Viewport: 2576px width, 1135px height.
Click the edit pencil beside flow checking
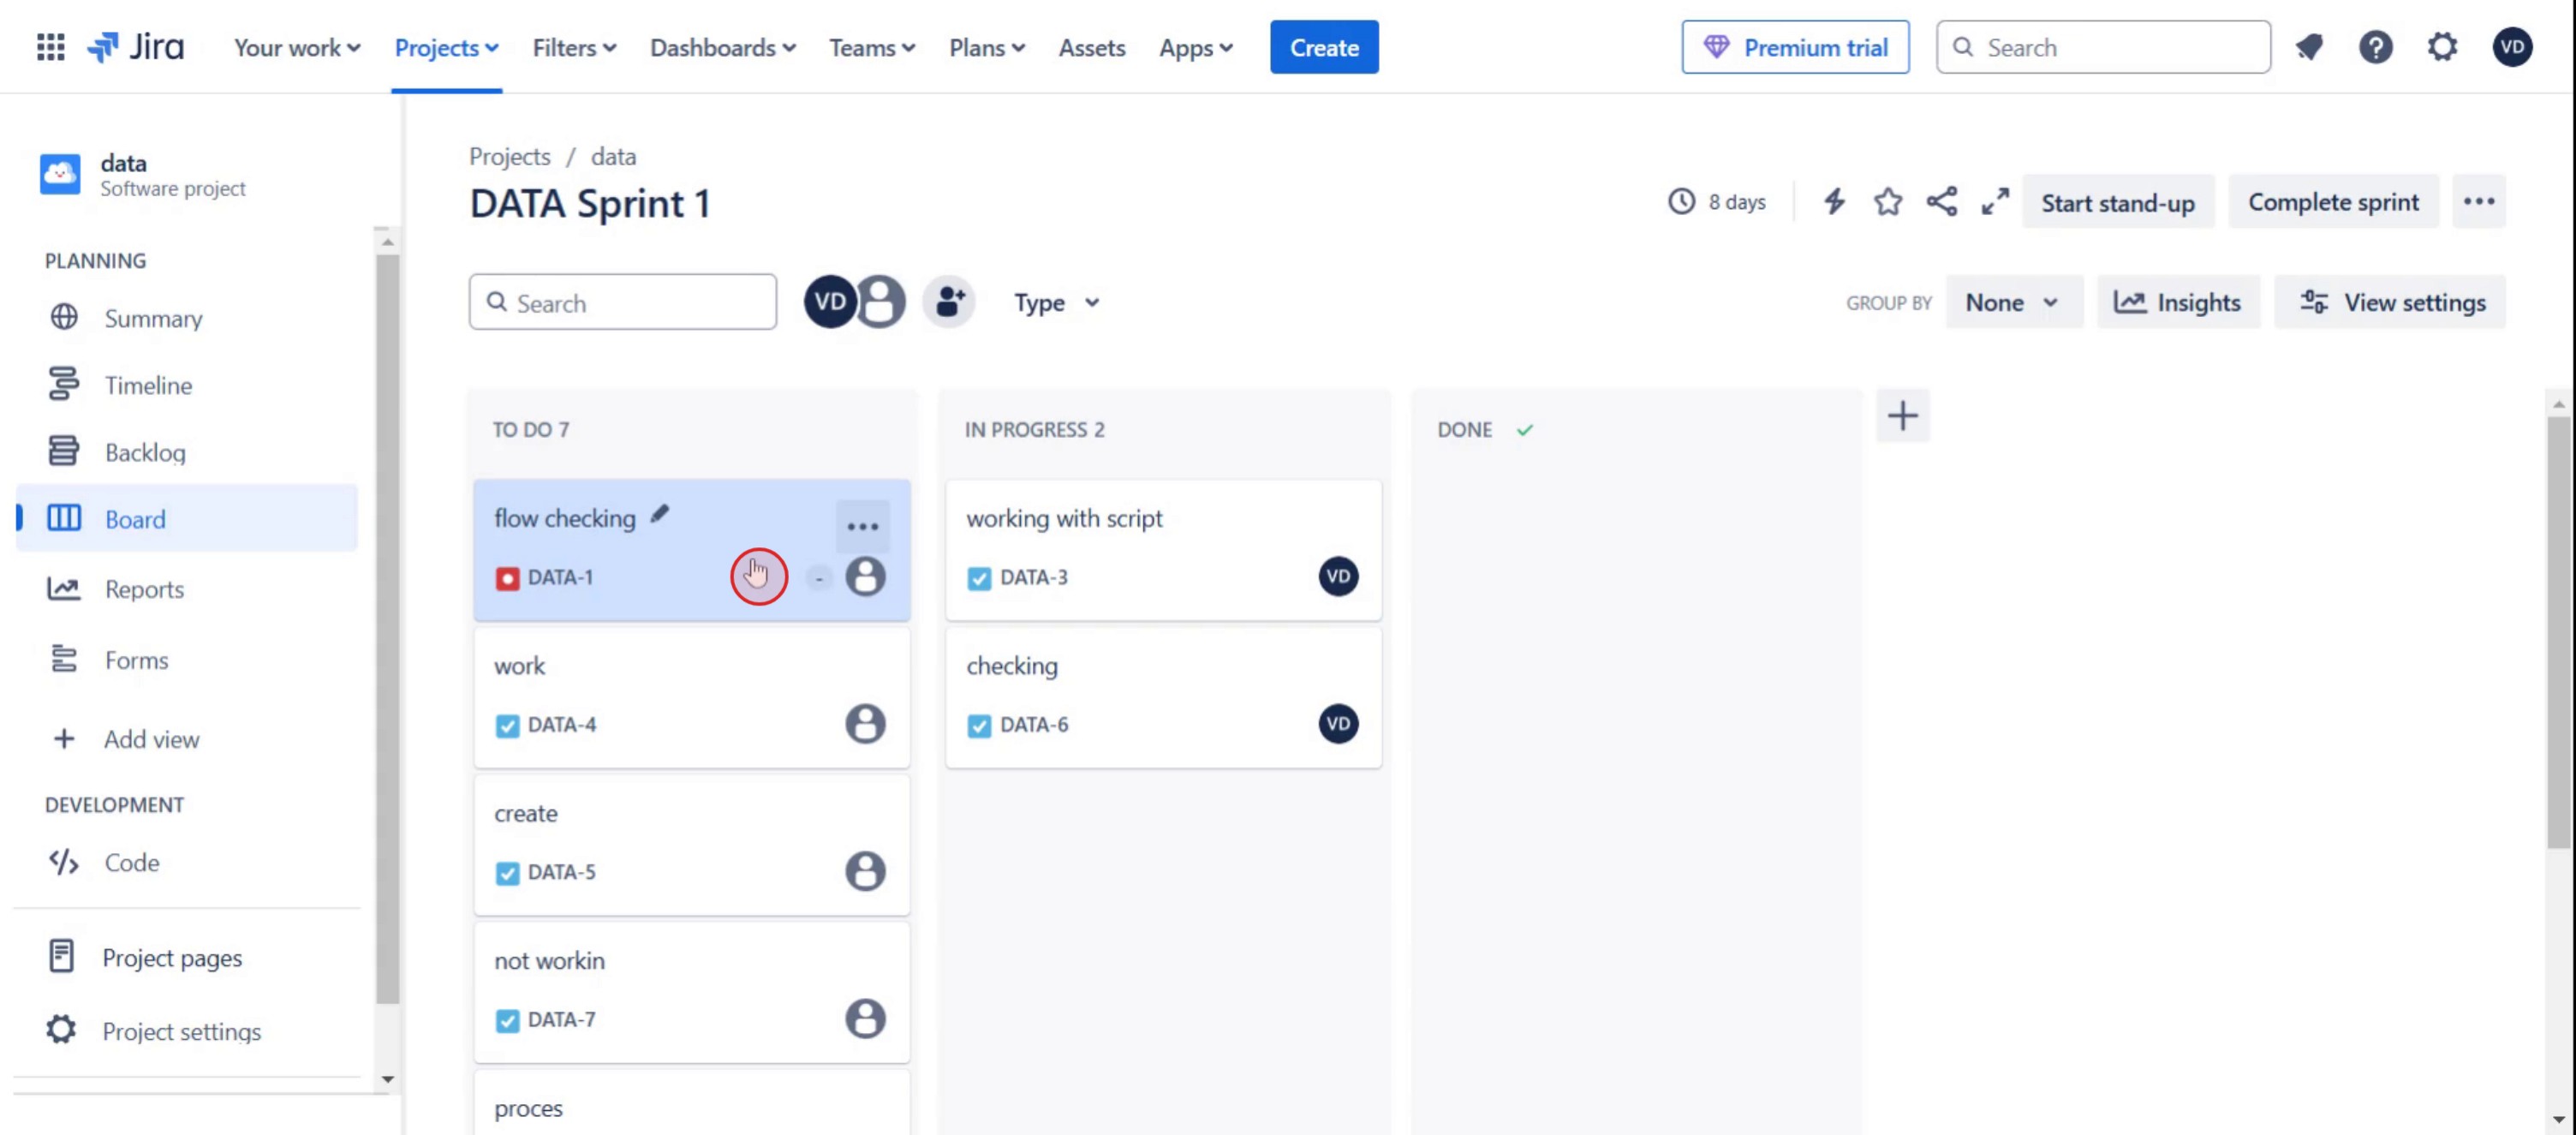pyautogui.click(x=659, y=515)
